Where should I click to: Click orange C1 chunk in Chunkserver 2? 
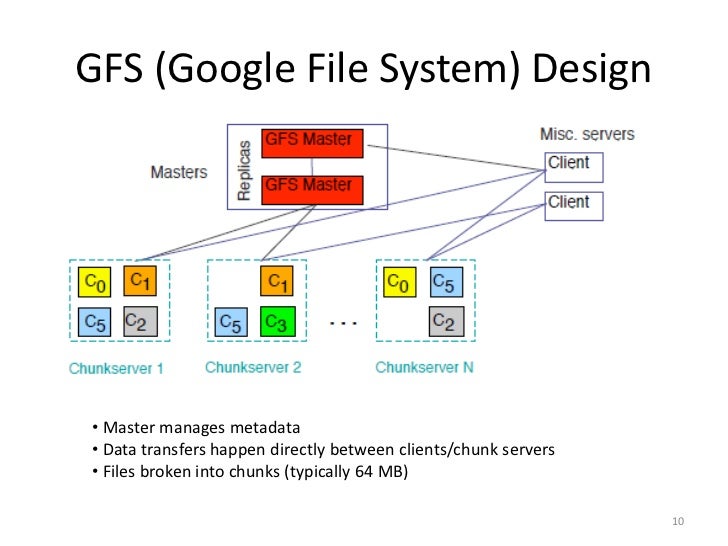[277, 281]
